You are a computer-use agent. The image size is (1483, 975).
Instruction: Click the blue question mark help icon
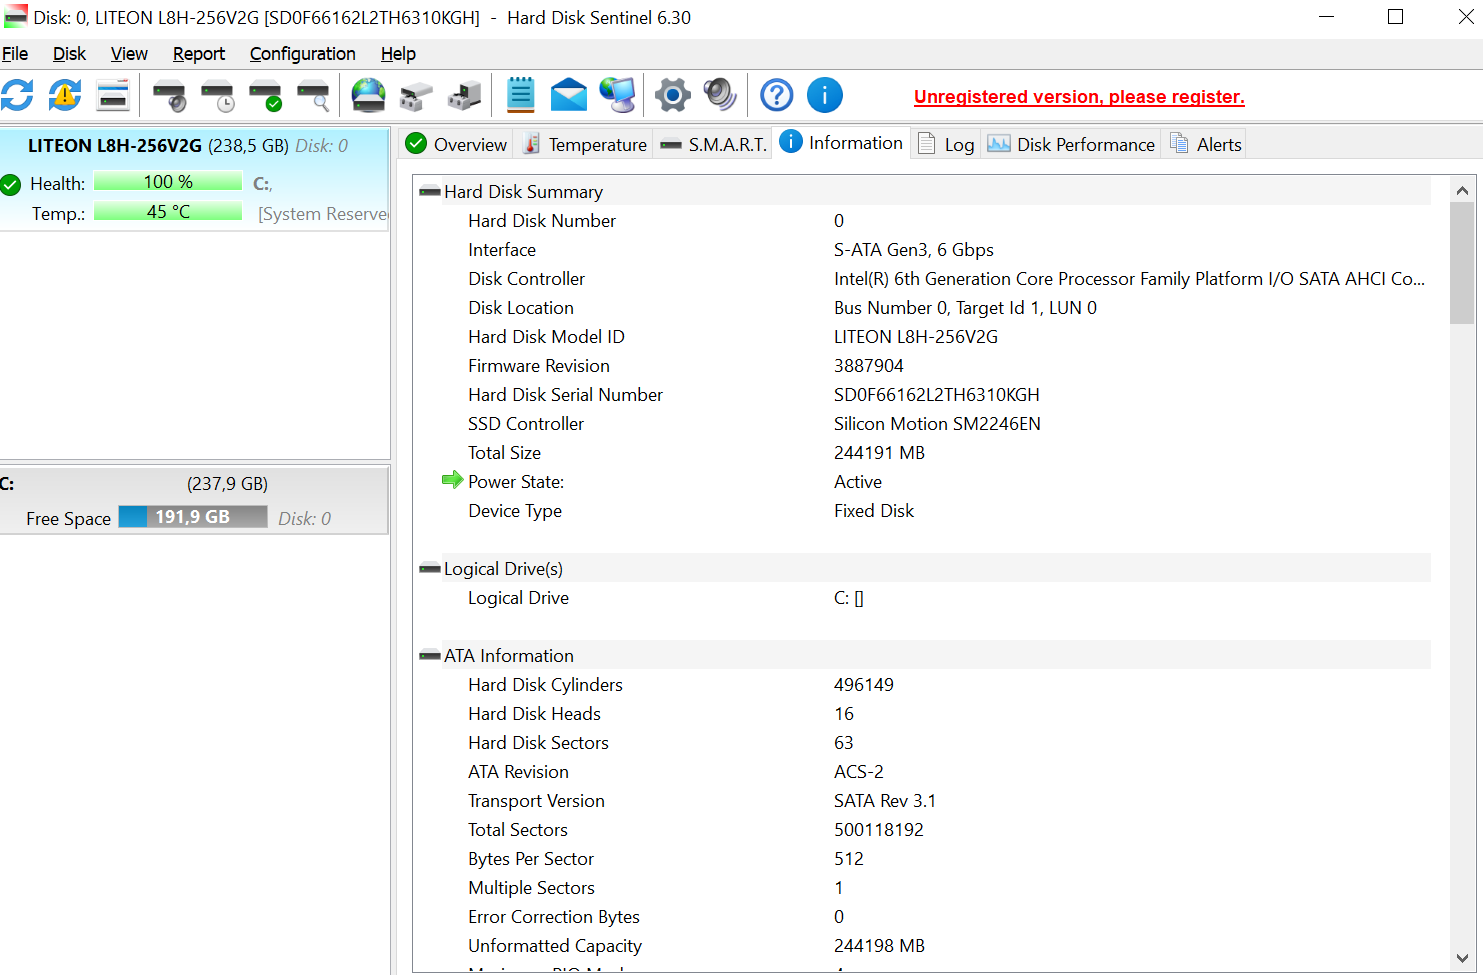[x=776, y=96]
